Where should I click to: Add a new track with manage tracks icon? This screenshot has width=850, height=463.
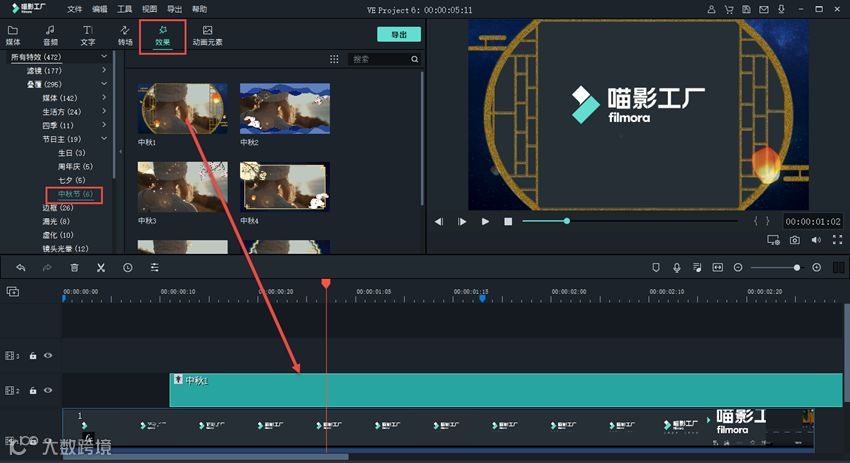point(12,292)
